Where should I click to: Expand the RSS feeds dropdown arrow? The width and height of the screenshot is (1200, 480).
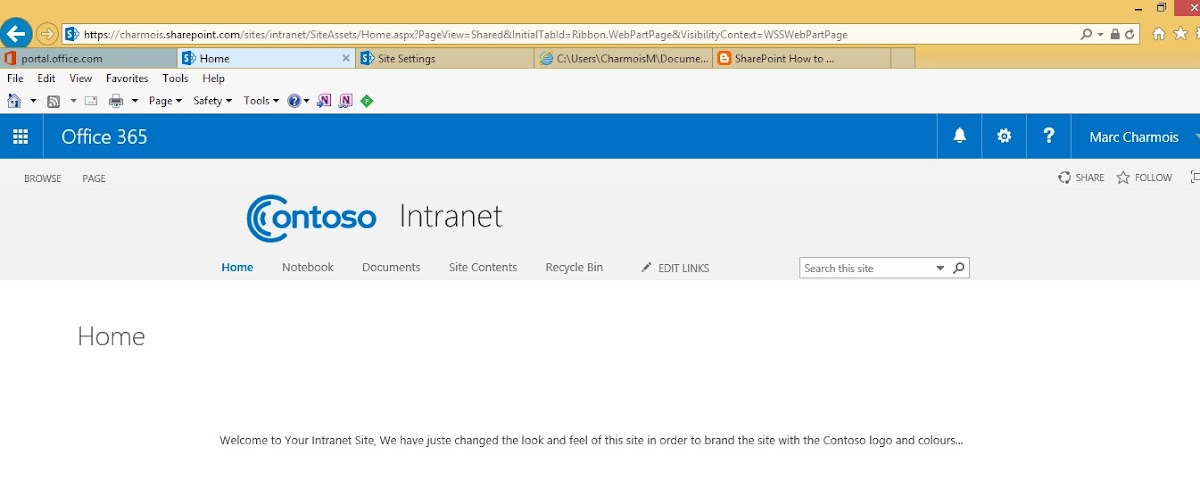coord(73,101)
